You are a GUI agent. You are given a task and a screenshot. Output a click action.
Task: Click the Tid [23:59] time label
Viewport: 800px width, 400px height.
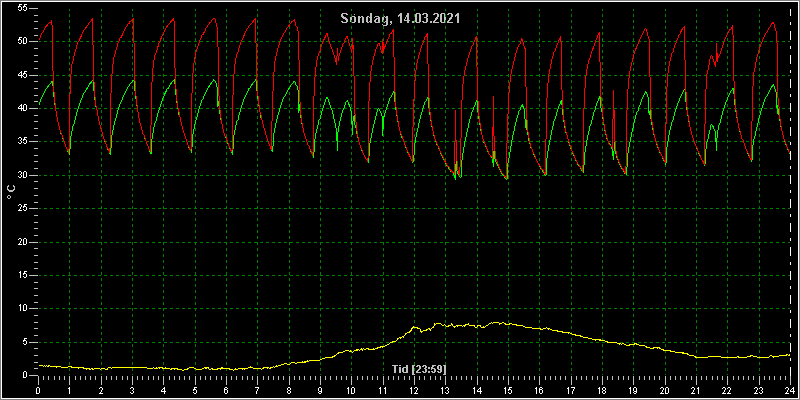419,369
